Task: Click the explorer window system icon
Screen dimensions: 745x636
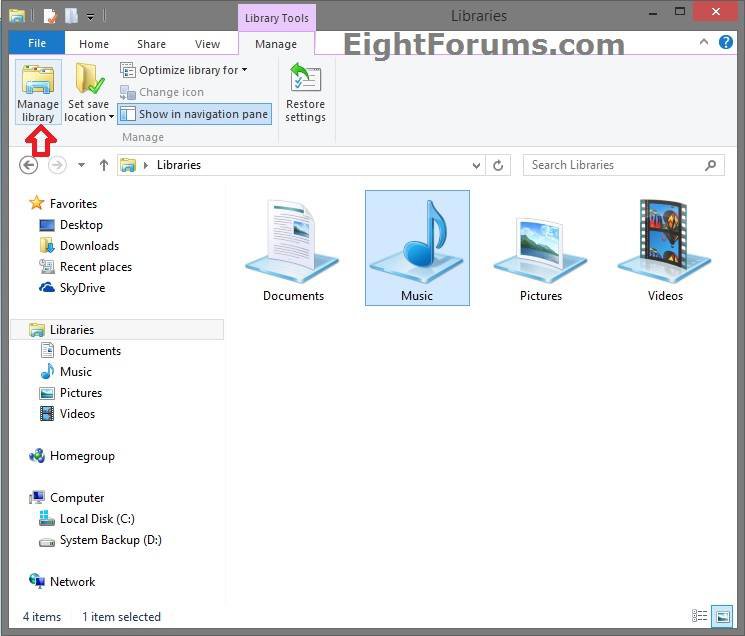Action: [x=17, y=16]
